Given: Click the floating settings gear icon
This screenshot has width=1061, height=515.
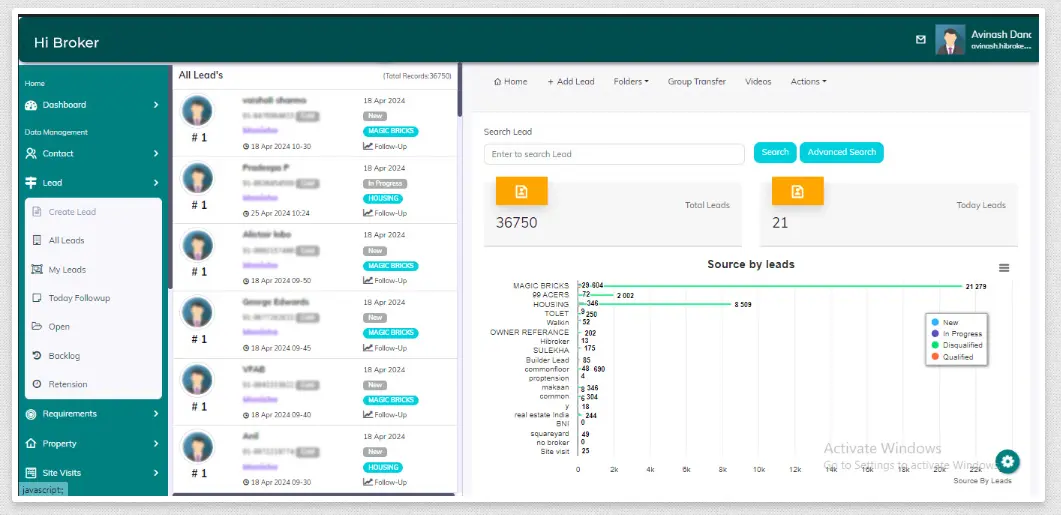Looking at the screenshot, I should tap(1008, 461).
